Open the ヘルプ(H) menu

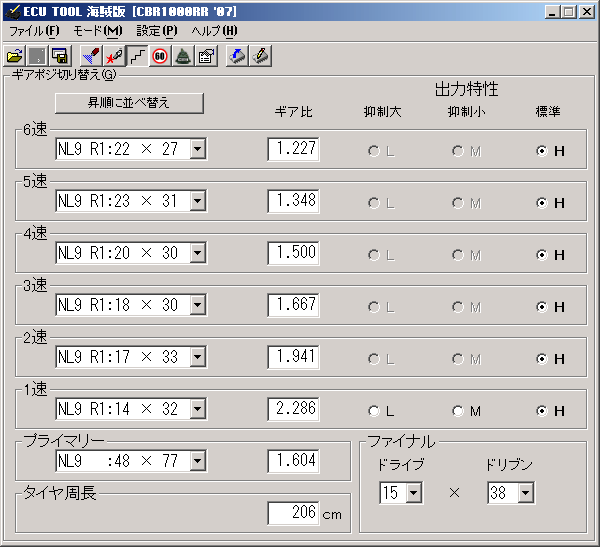click(x=214, y=31)
